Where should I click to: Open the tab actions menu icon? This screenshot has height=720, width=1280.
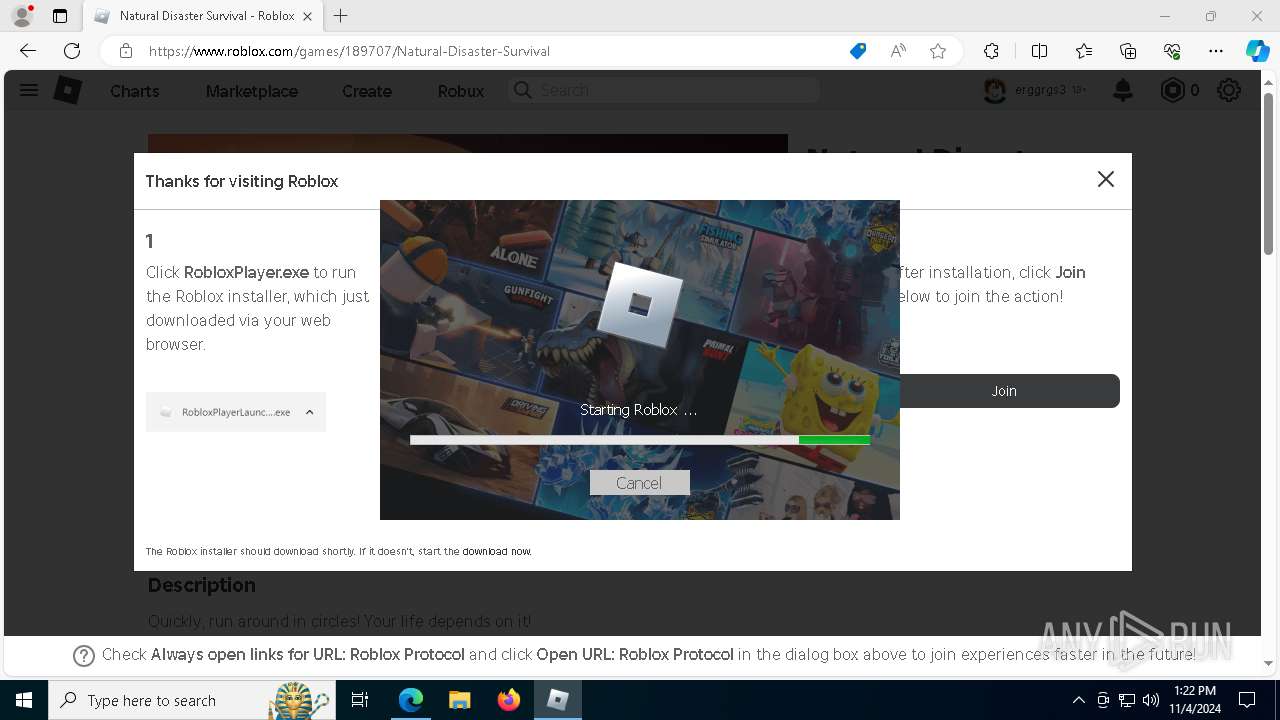(60, 16)
